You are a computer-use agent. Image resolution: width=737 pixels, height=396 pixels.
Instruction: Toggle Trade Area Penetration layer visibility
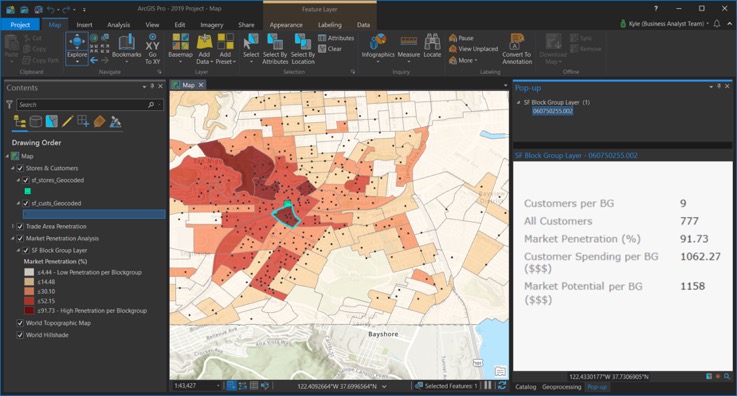20,226
